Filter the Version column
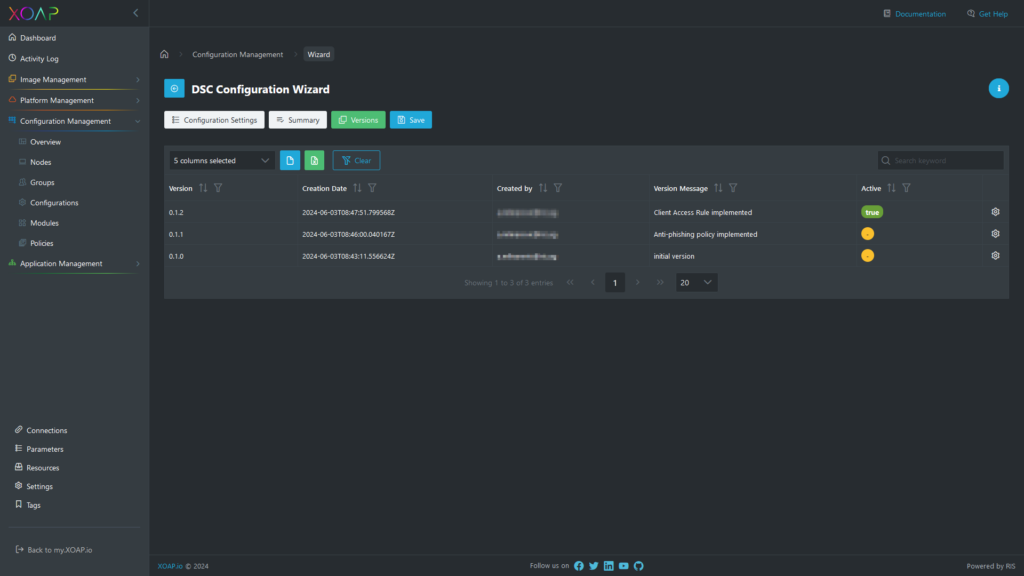Image resolution: width=1024 pixels, height=576 pixels. click(x=218, y=188)
